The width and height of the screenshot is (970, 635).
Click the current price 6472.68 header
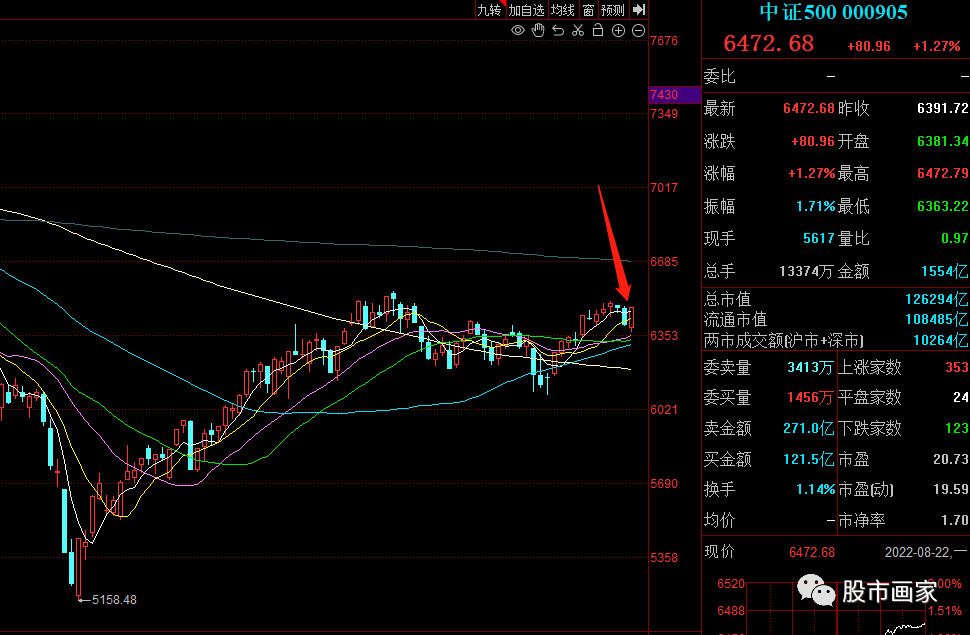[768, 43]
